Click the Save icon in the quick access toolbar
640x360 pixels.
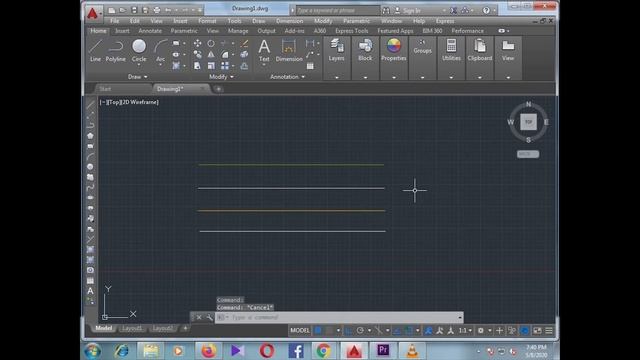click(134, 10)
